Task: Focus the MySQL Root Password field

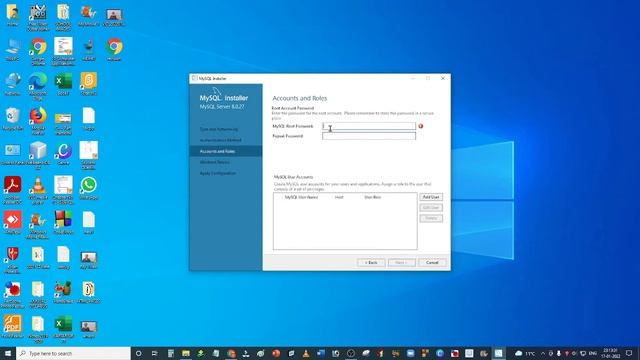Action: point(369,126)
